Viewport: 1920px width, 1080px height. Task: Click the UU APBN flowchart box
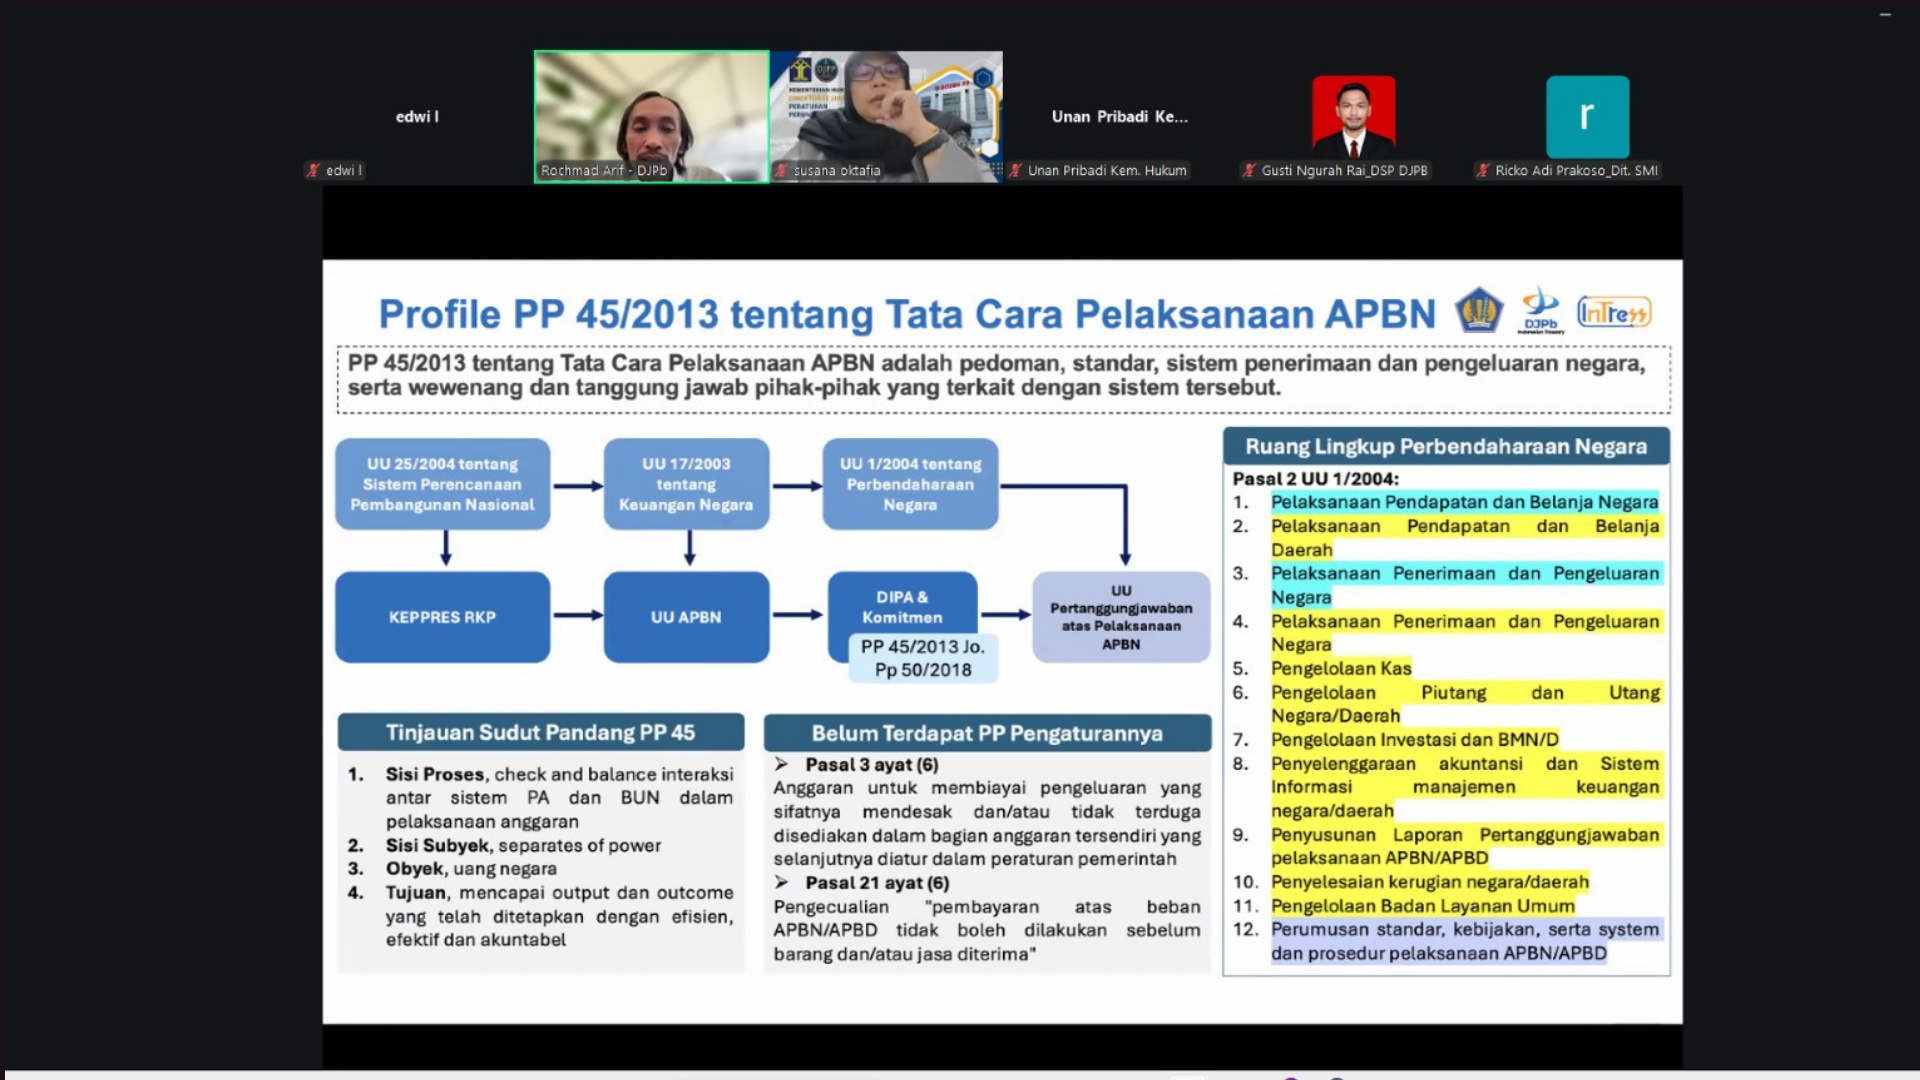(686, 617)
